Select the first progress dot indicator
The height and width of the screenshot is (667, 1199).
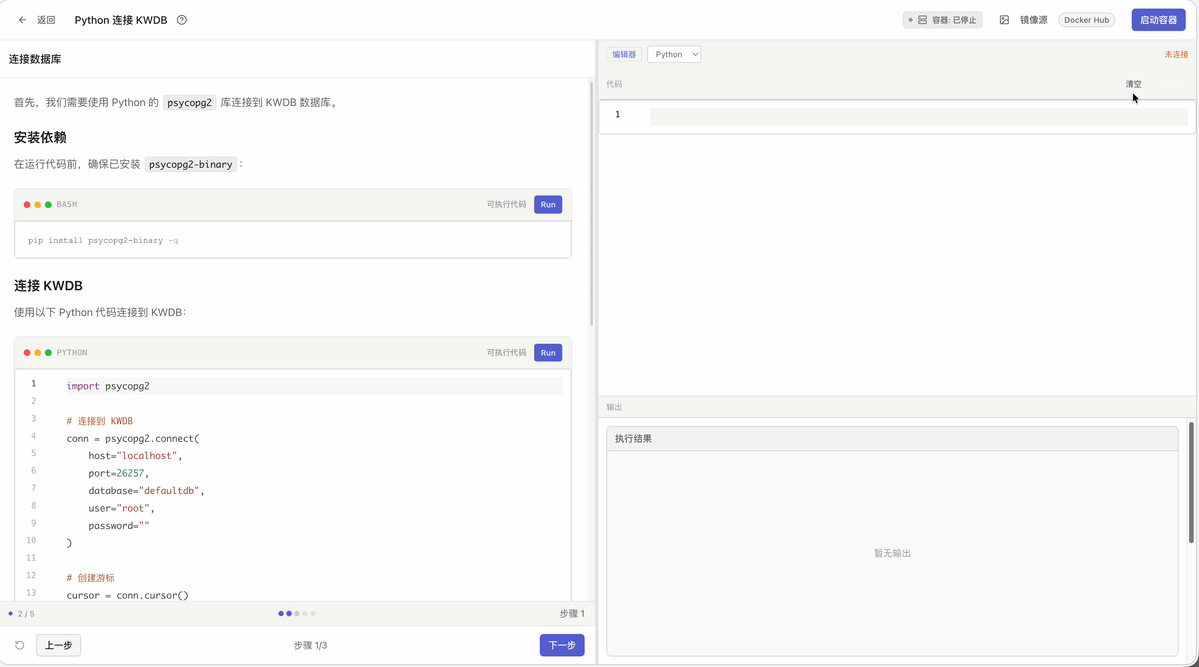(281, 613)
